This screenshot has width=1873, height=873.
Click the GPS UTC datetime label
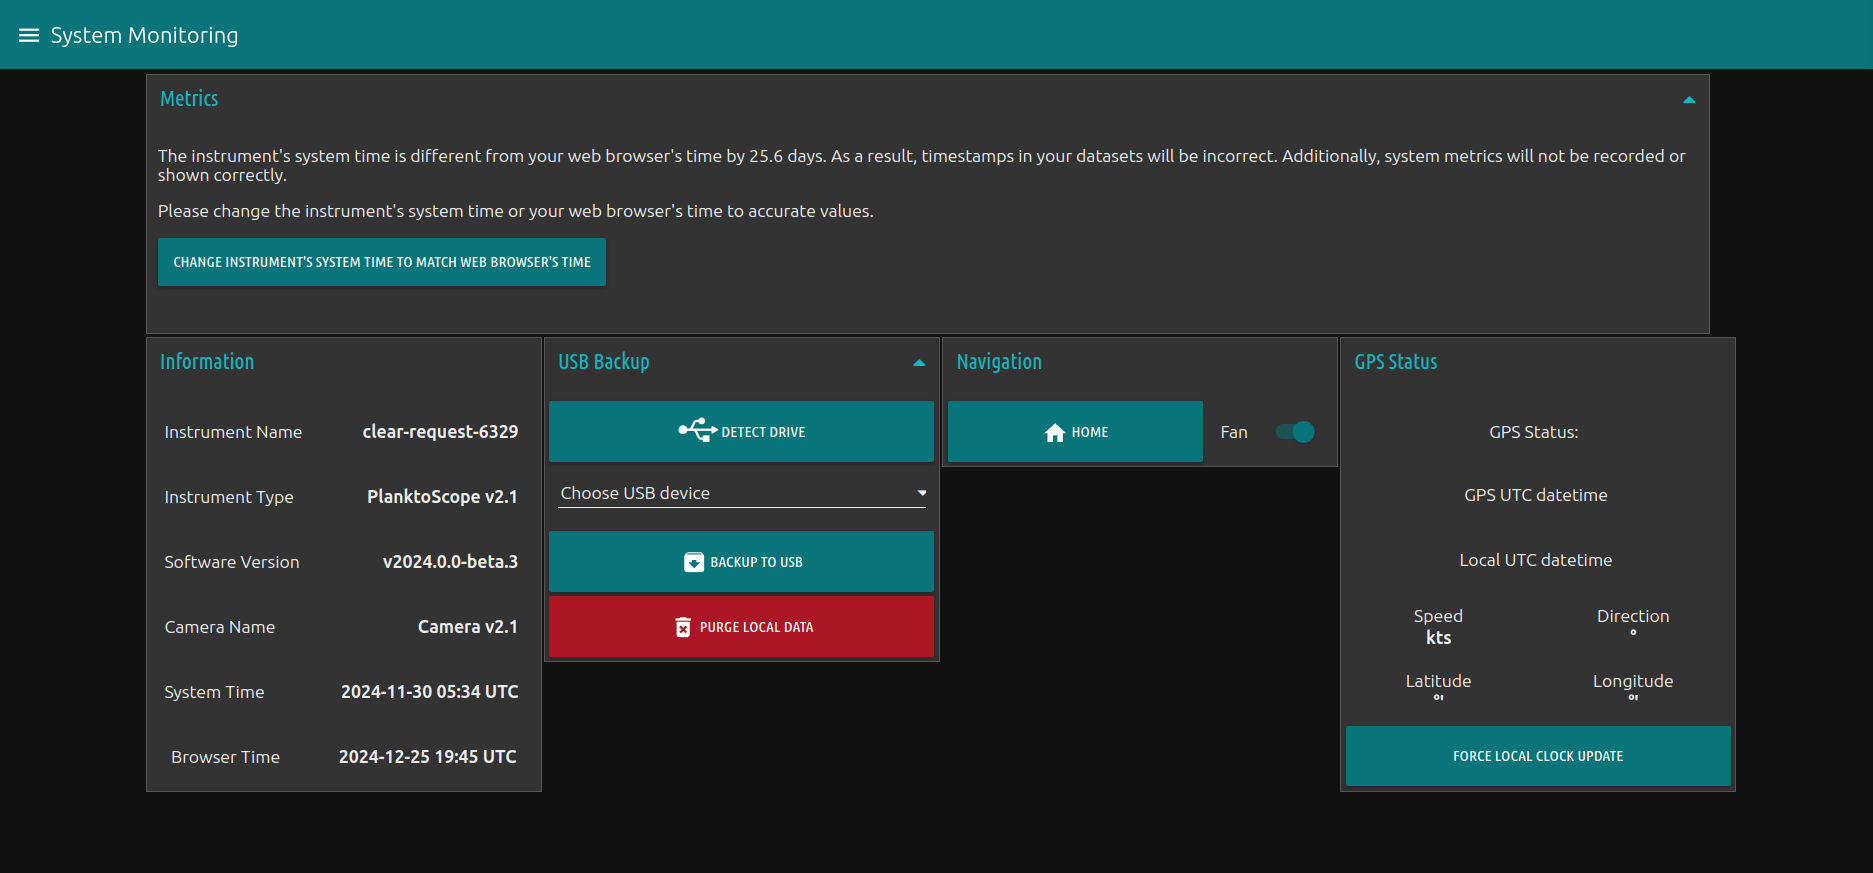[x=1536, y=495]
